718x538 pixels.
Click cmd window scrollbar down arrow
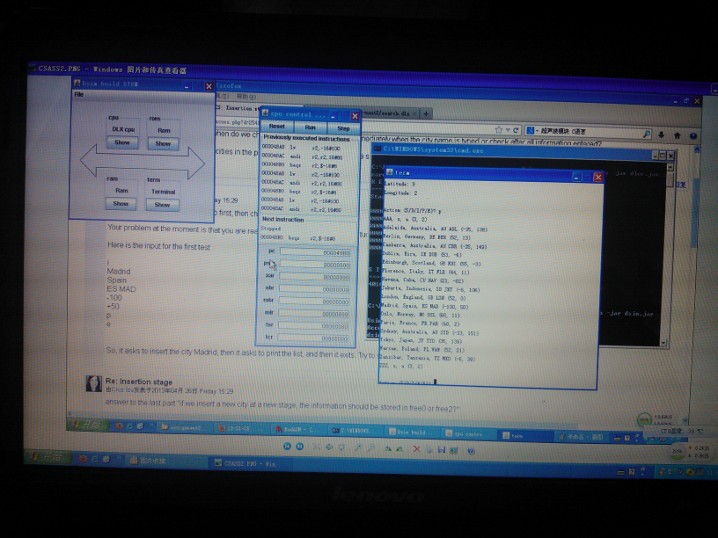pos(664,342)
